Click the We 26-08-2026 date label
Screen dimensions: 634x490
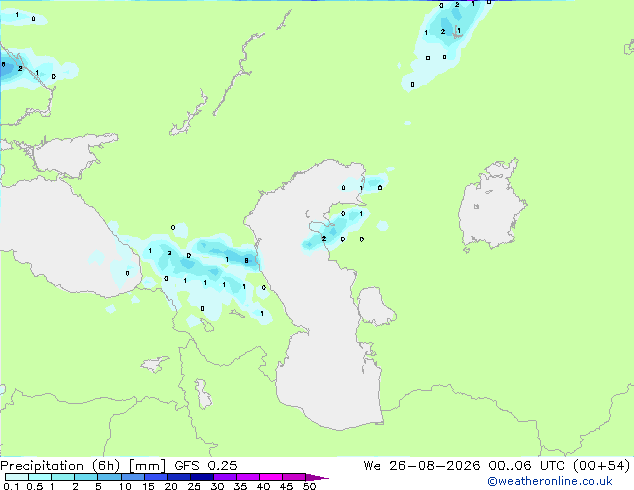click(422, 466)
